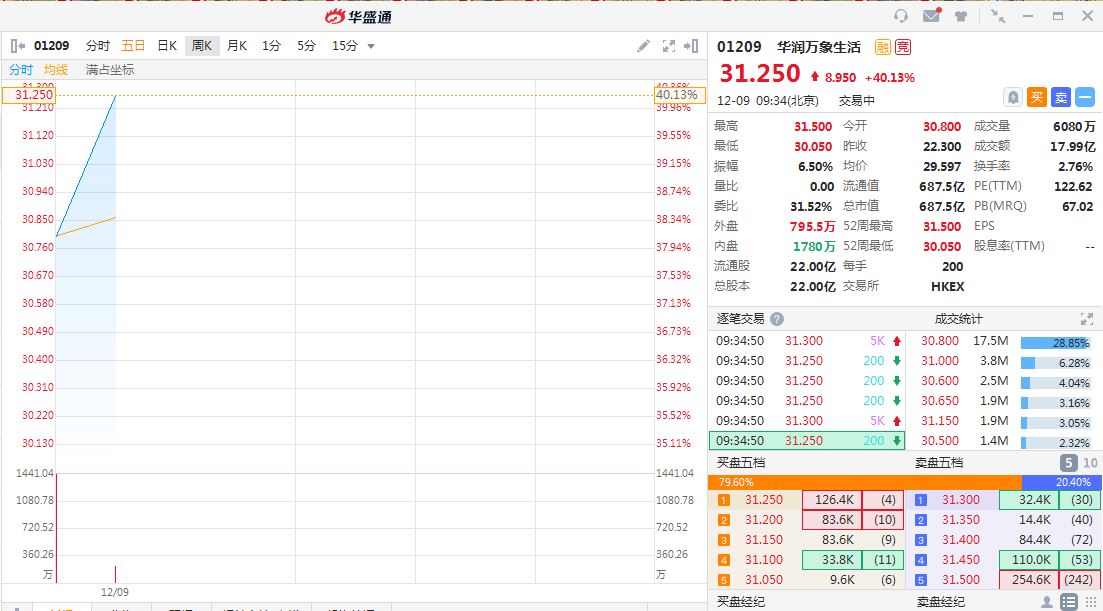Switch to 1分 chart tab
Viewport: 1103px width, 611px height.
click(272, 46)
